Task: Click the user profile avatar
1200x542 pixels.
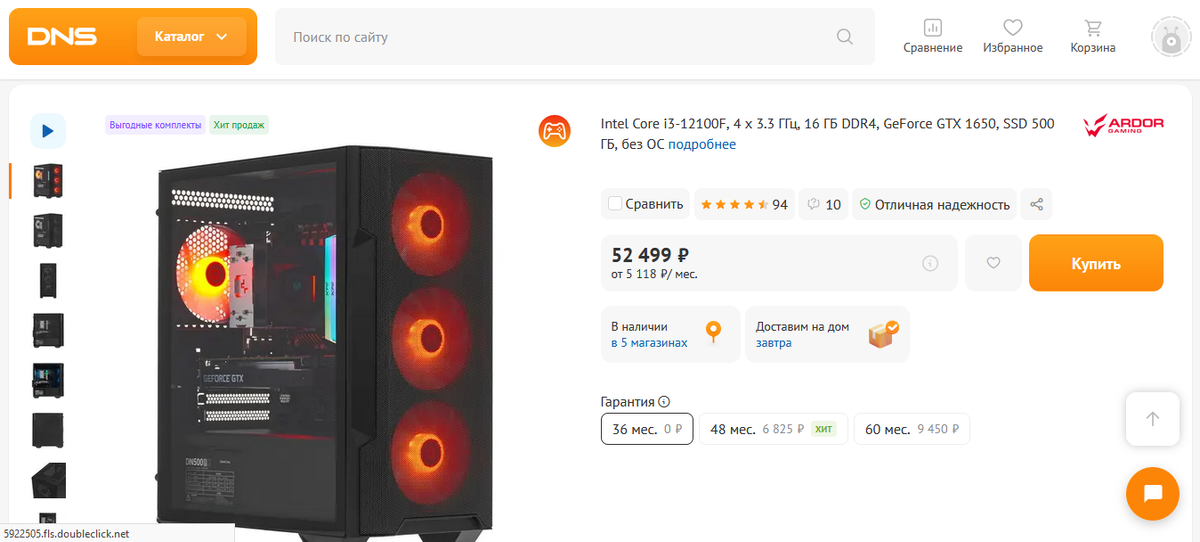Action: point(1170,37)
